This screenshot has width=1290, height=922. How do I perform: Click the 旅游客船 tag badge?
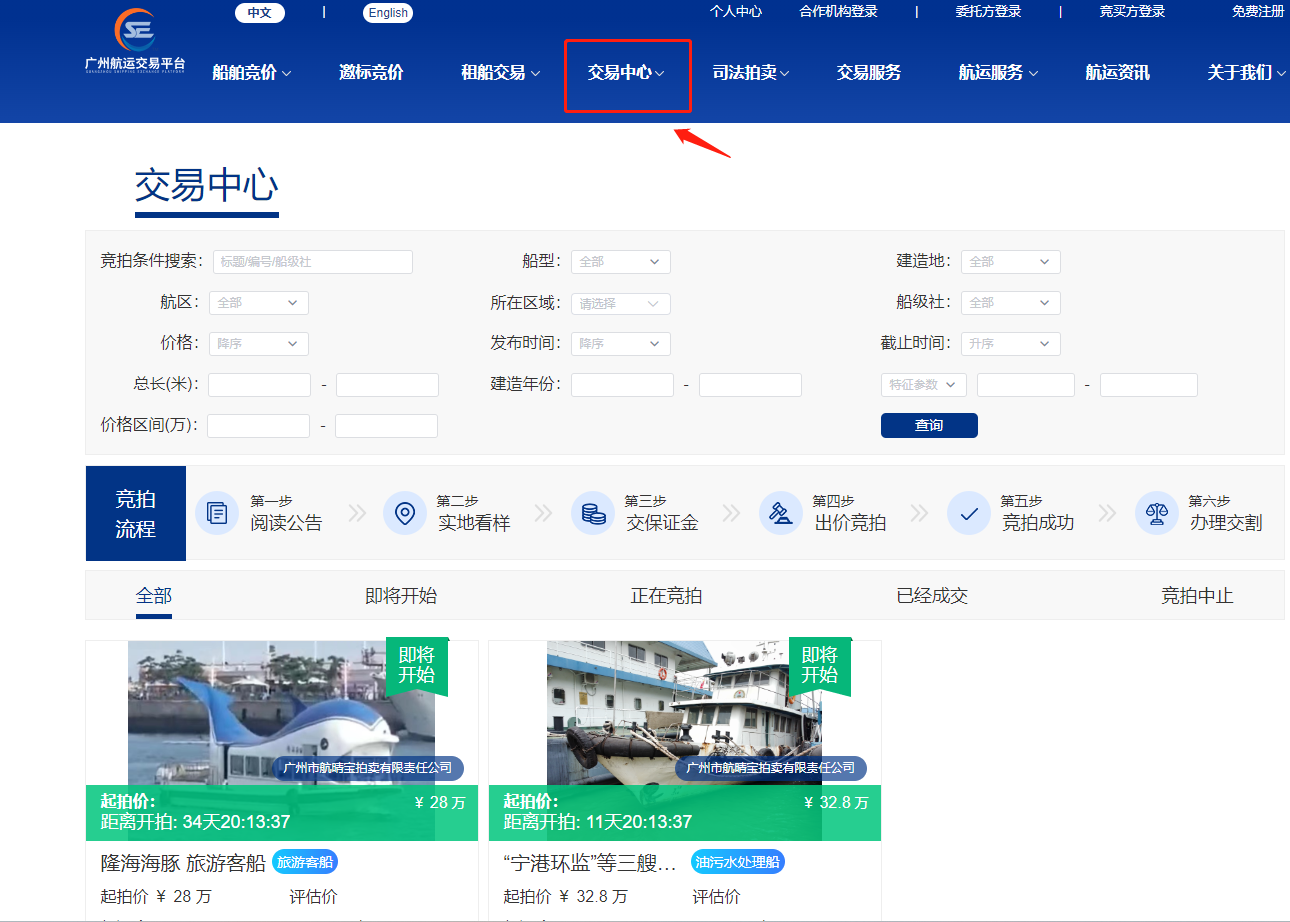pyautogui.click(x=305, y=862)
